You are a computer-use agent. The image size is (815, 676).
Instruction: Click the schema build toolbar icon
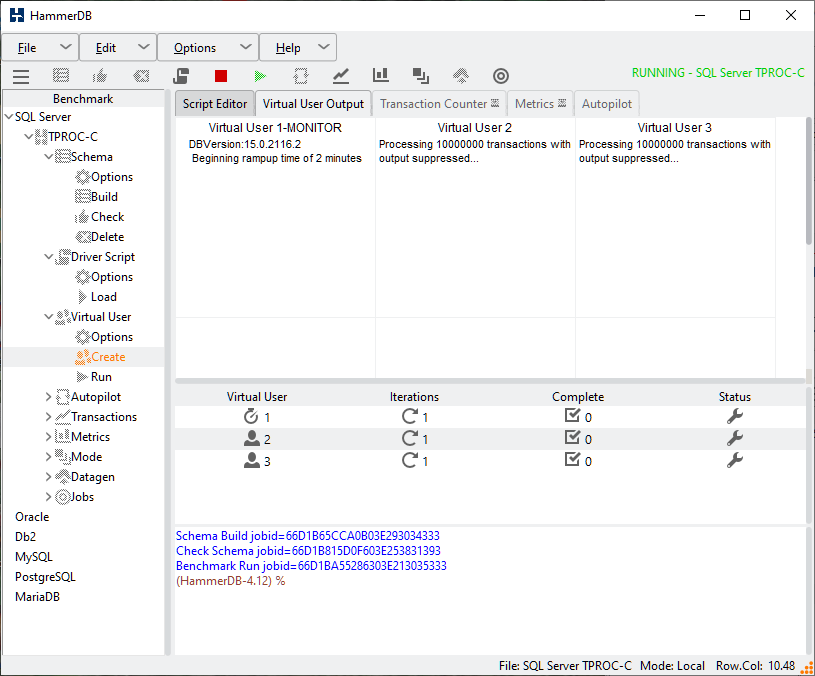pos(61,76)
